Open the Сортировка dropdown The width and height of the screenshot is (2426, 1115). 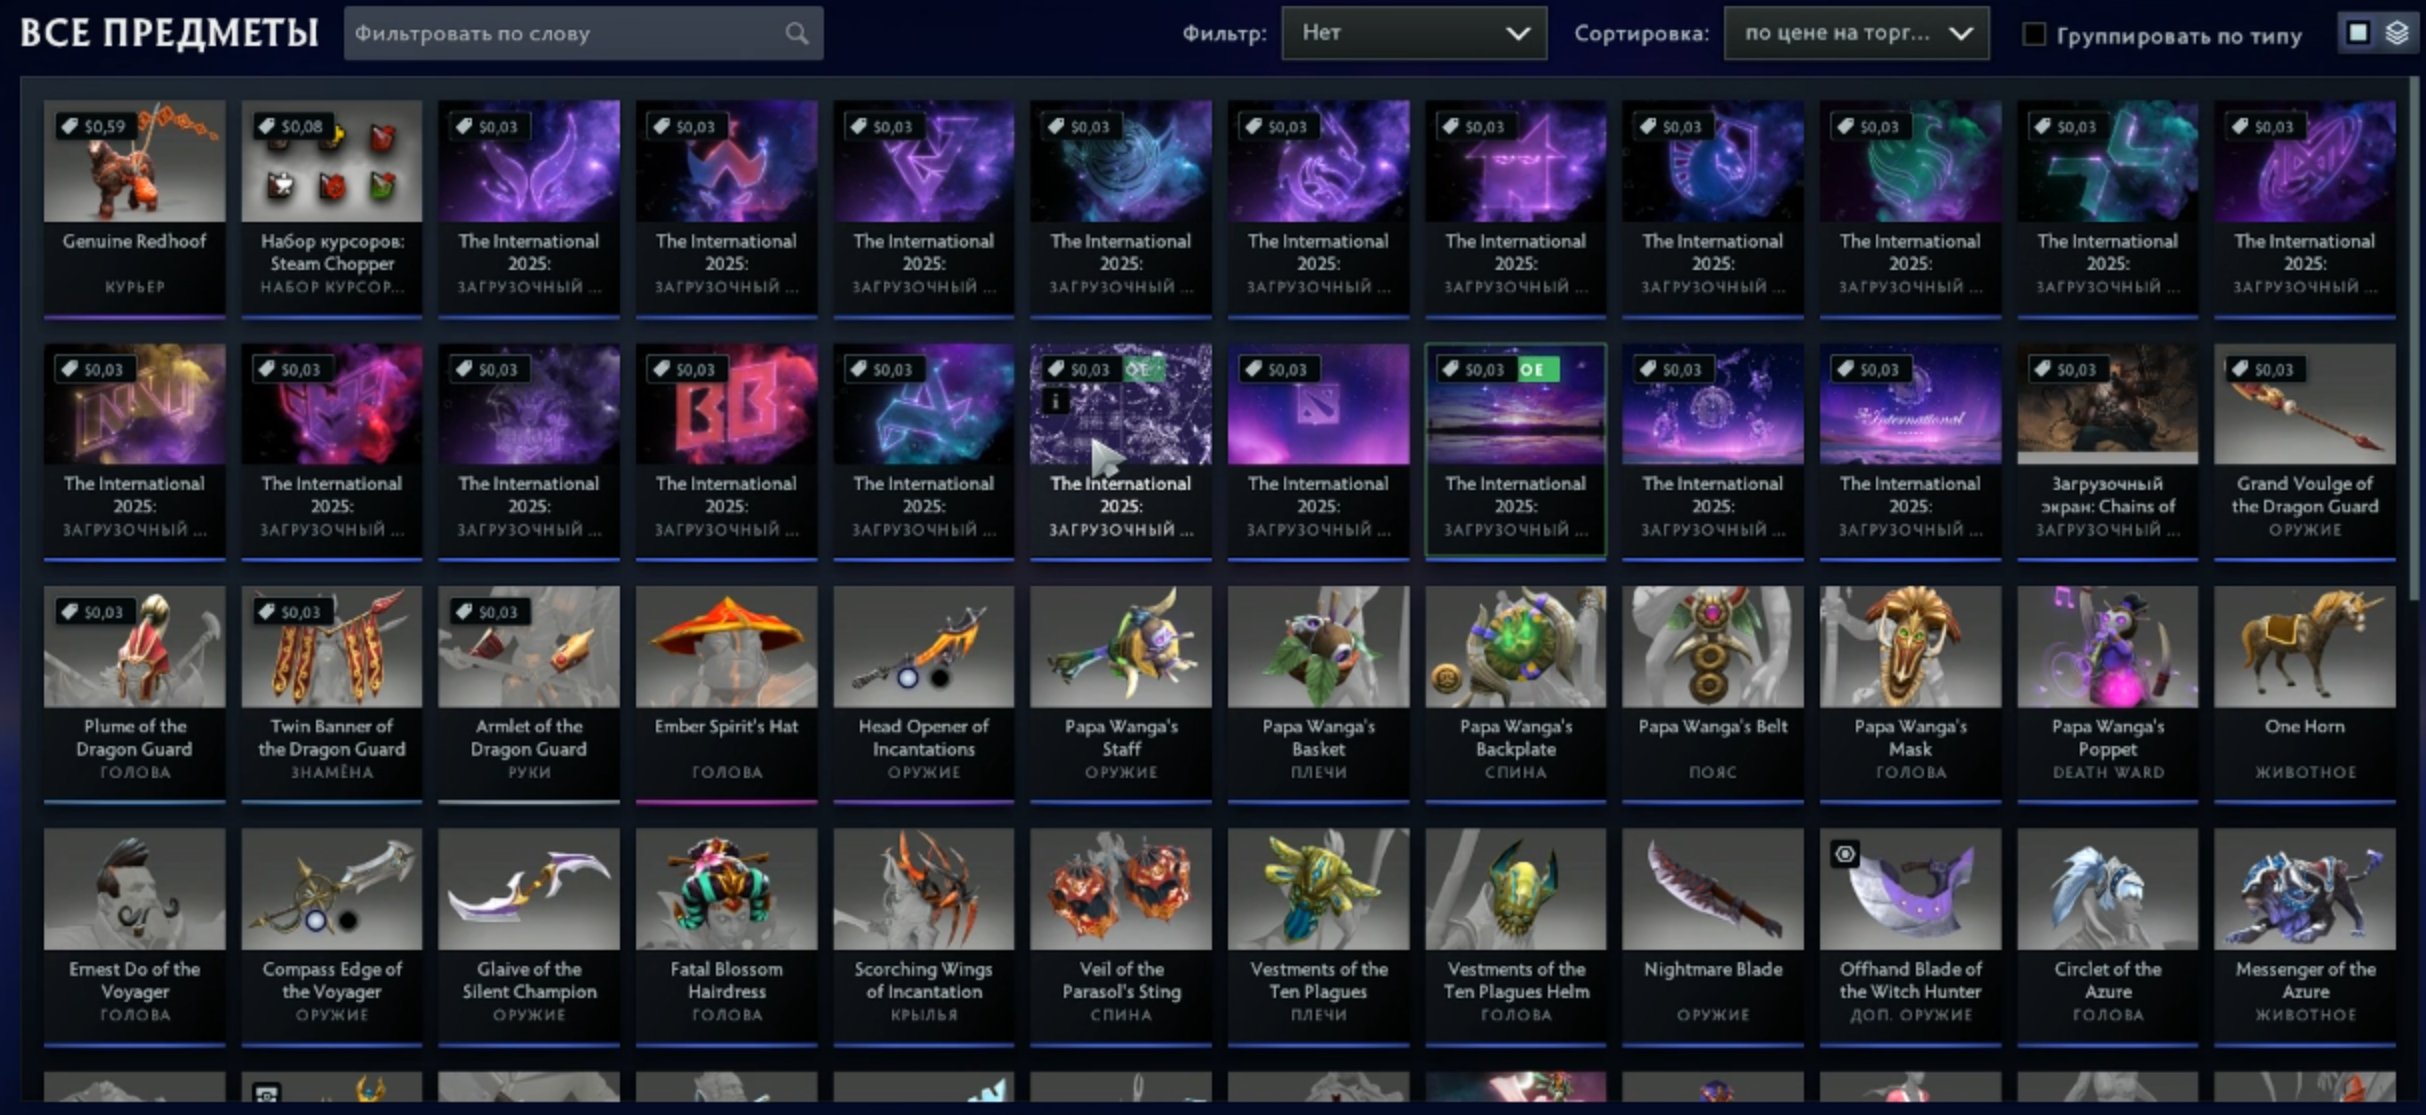pos(1856,33)
